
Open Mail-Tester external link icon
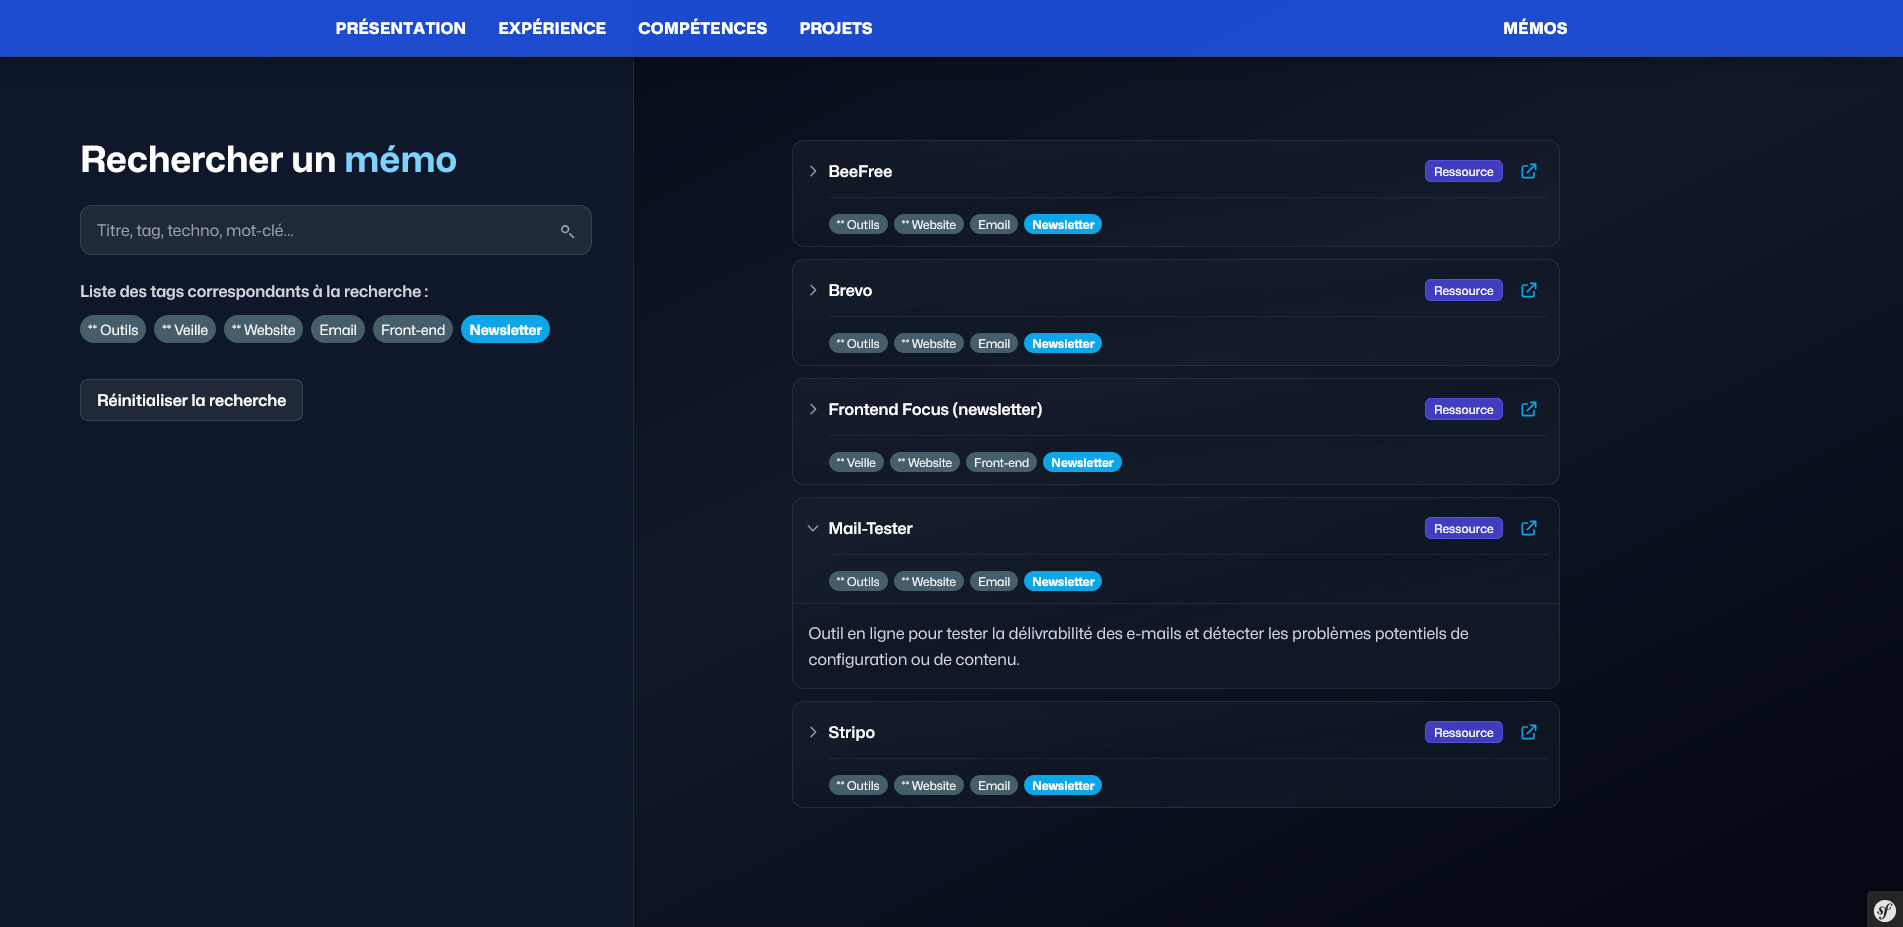click(1528, 528)
